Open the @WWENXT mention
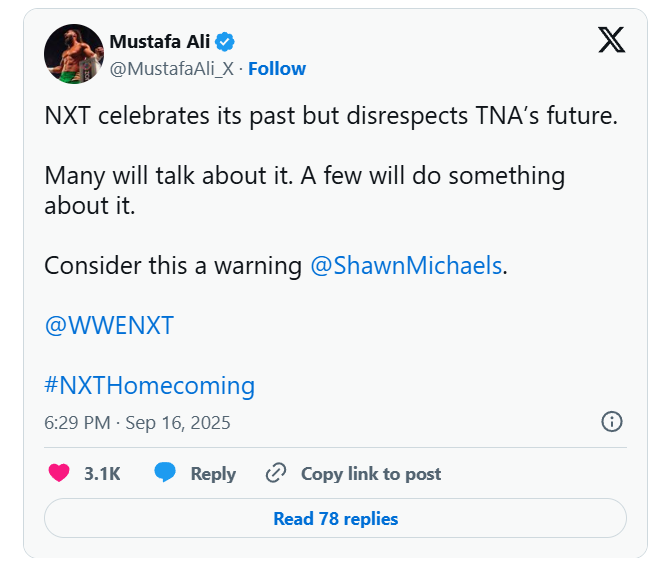This screenshot has height=573, width=665. [x=109, y=326]
